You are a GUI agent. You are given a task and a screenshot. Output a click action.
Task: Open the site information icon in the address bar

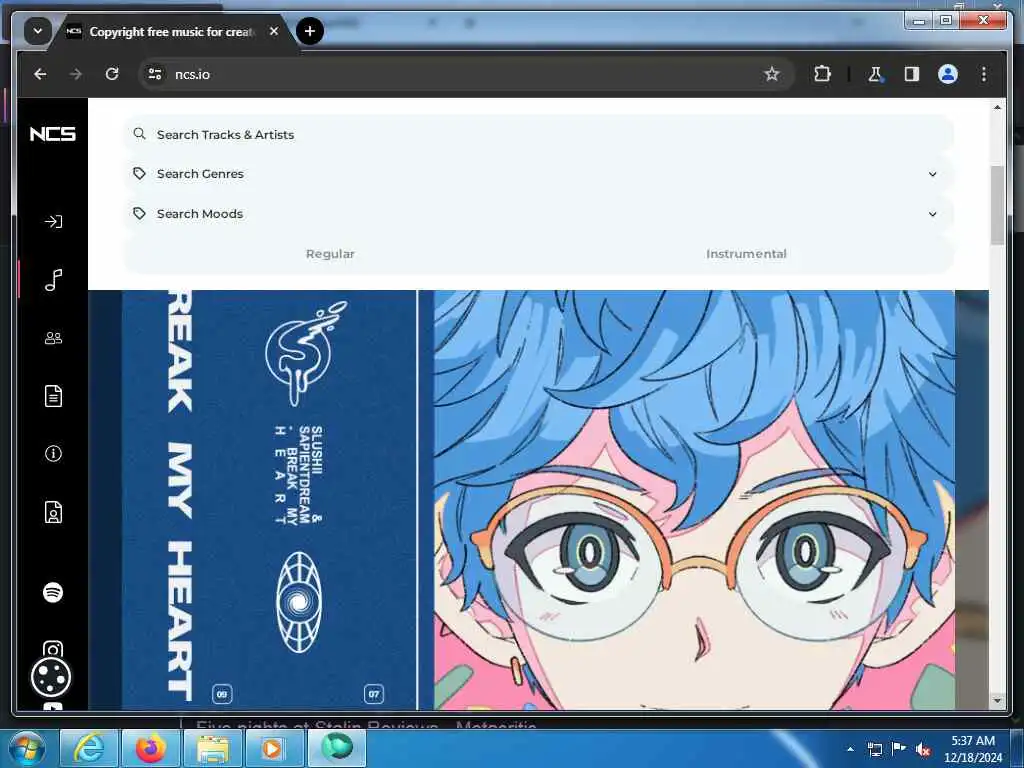[155, 74]
